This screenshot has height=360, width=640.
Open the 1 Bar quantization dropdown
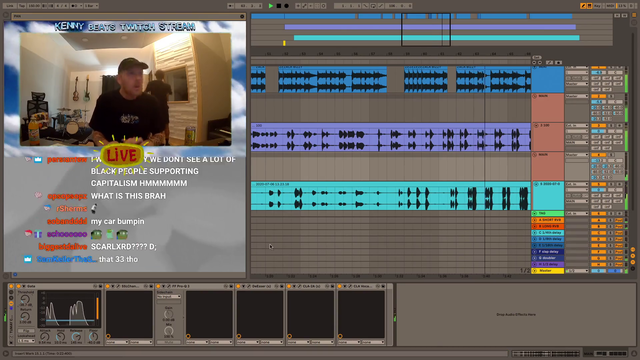point(91,6)
